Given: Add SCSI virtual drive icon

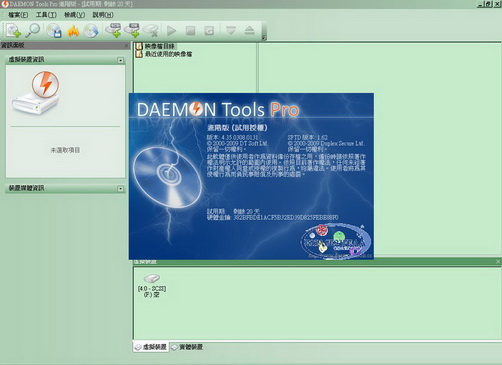Looking at the screenshot, I should [x=113, y=30].
